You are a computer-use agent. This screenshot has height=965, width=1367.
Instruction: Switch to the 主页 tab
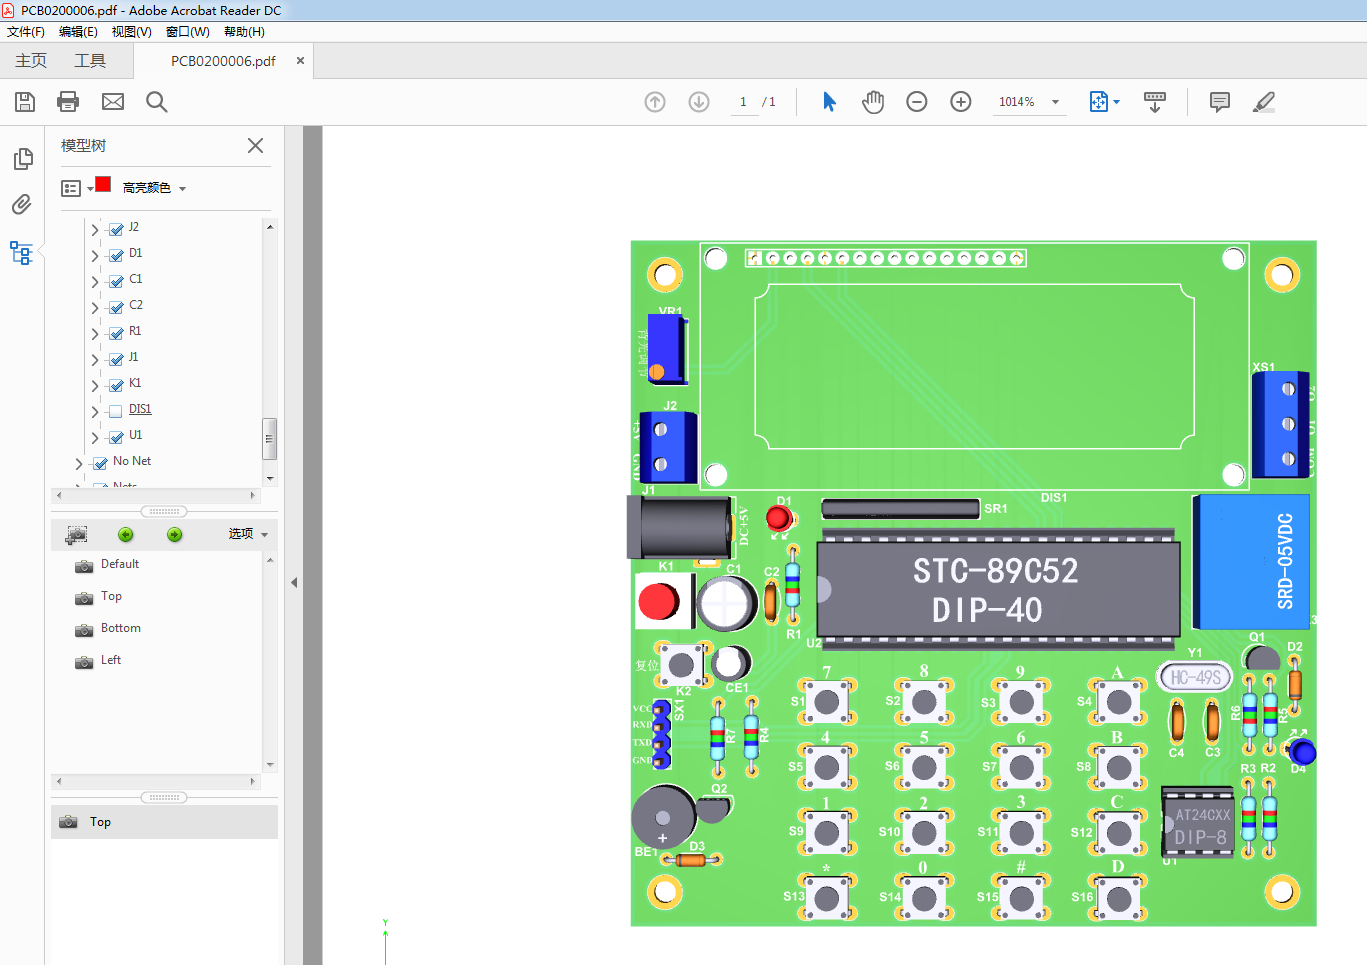[x=31, y=61]
